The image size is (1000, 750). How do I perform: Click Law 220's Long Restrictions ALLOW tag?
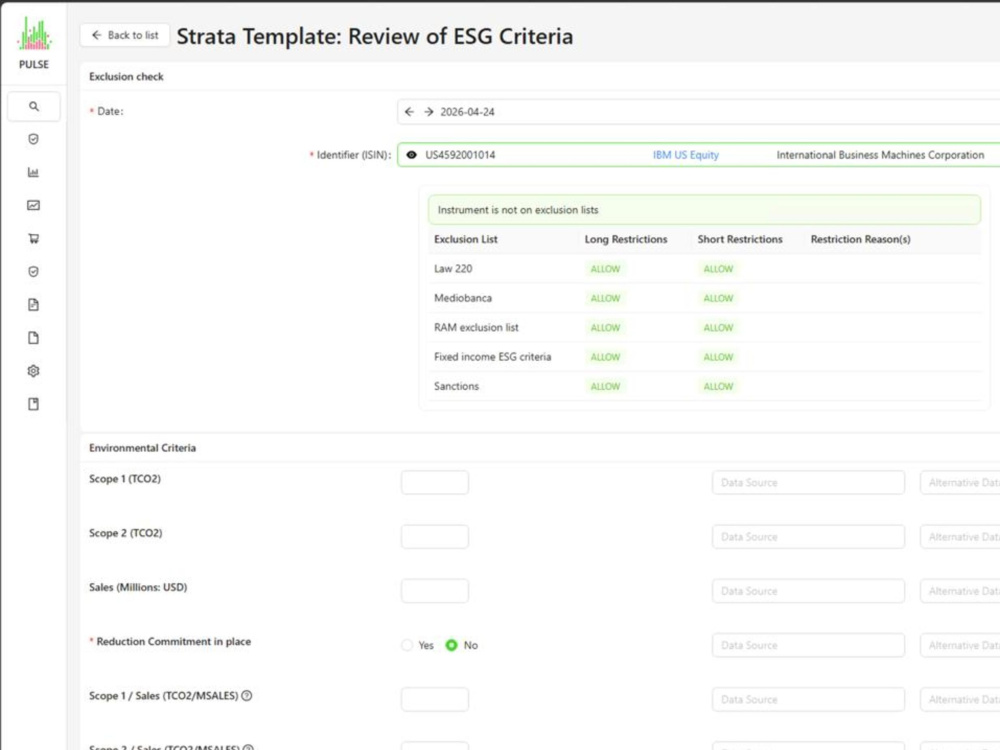pyautogui.click(x=605, y=269)
